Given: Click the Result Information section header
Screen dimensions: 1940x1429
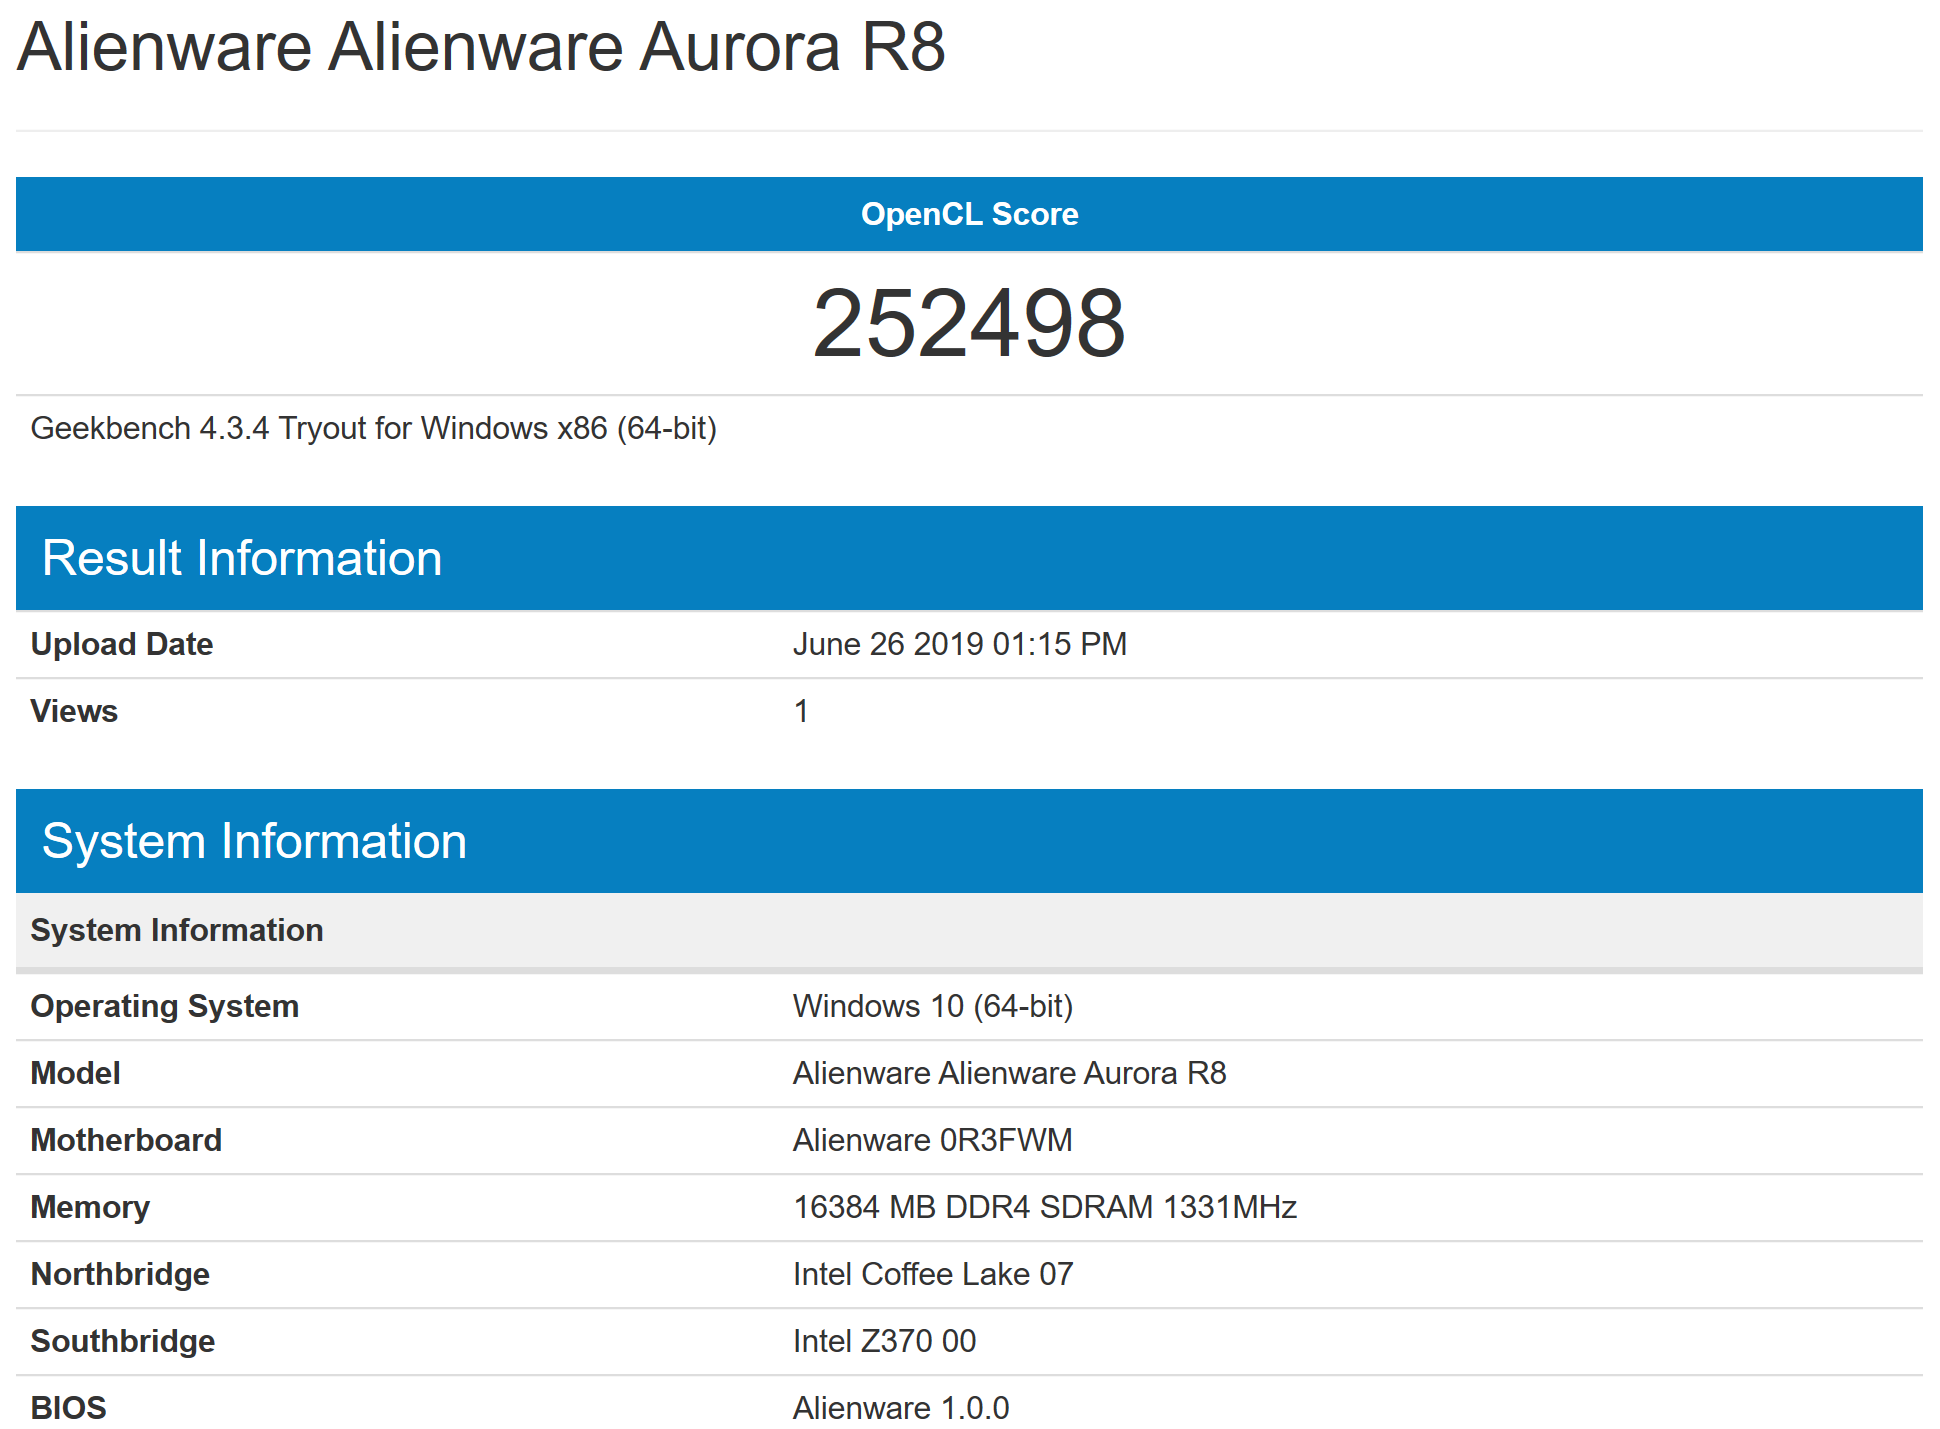Looking at the screenshot, I should pos(969,558).
